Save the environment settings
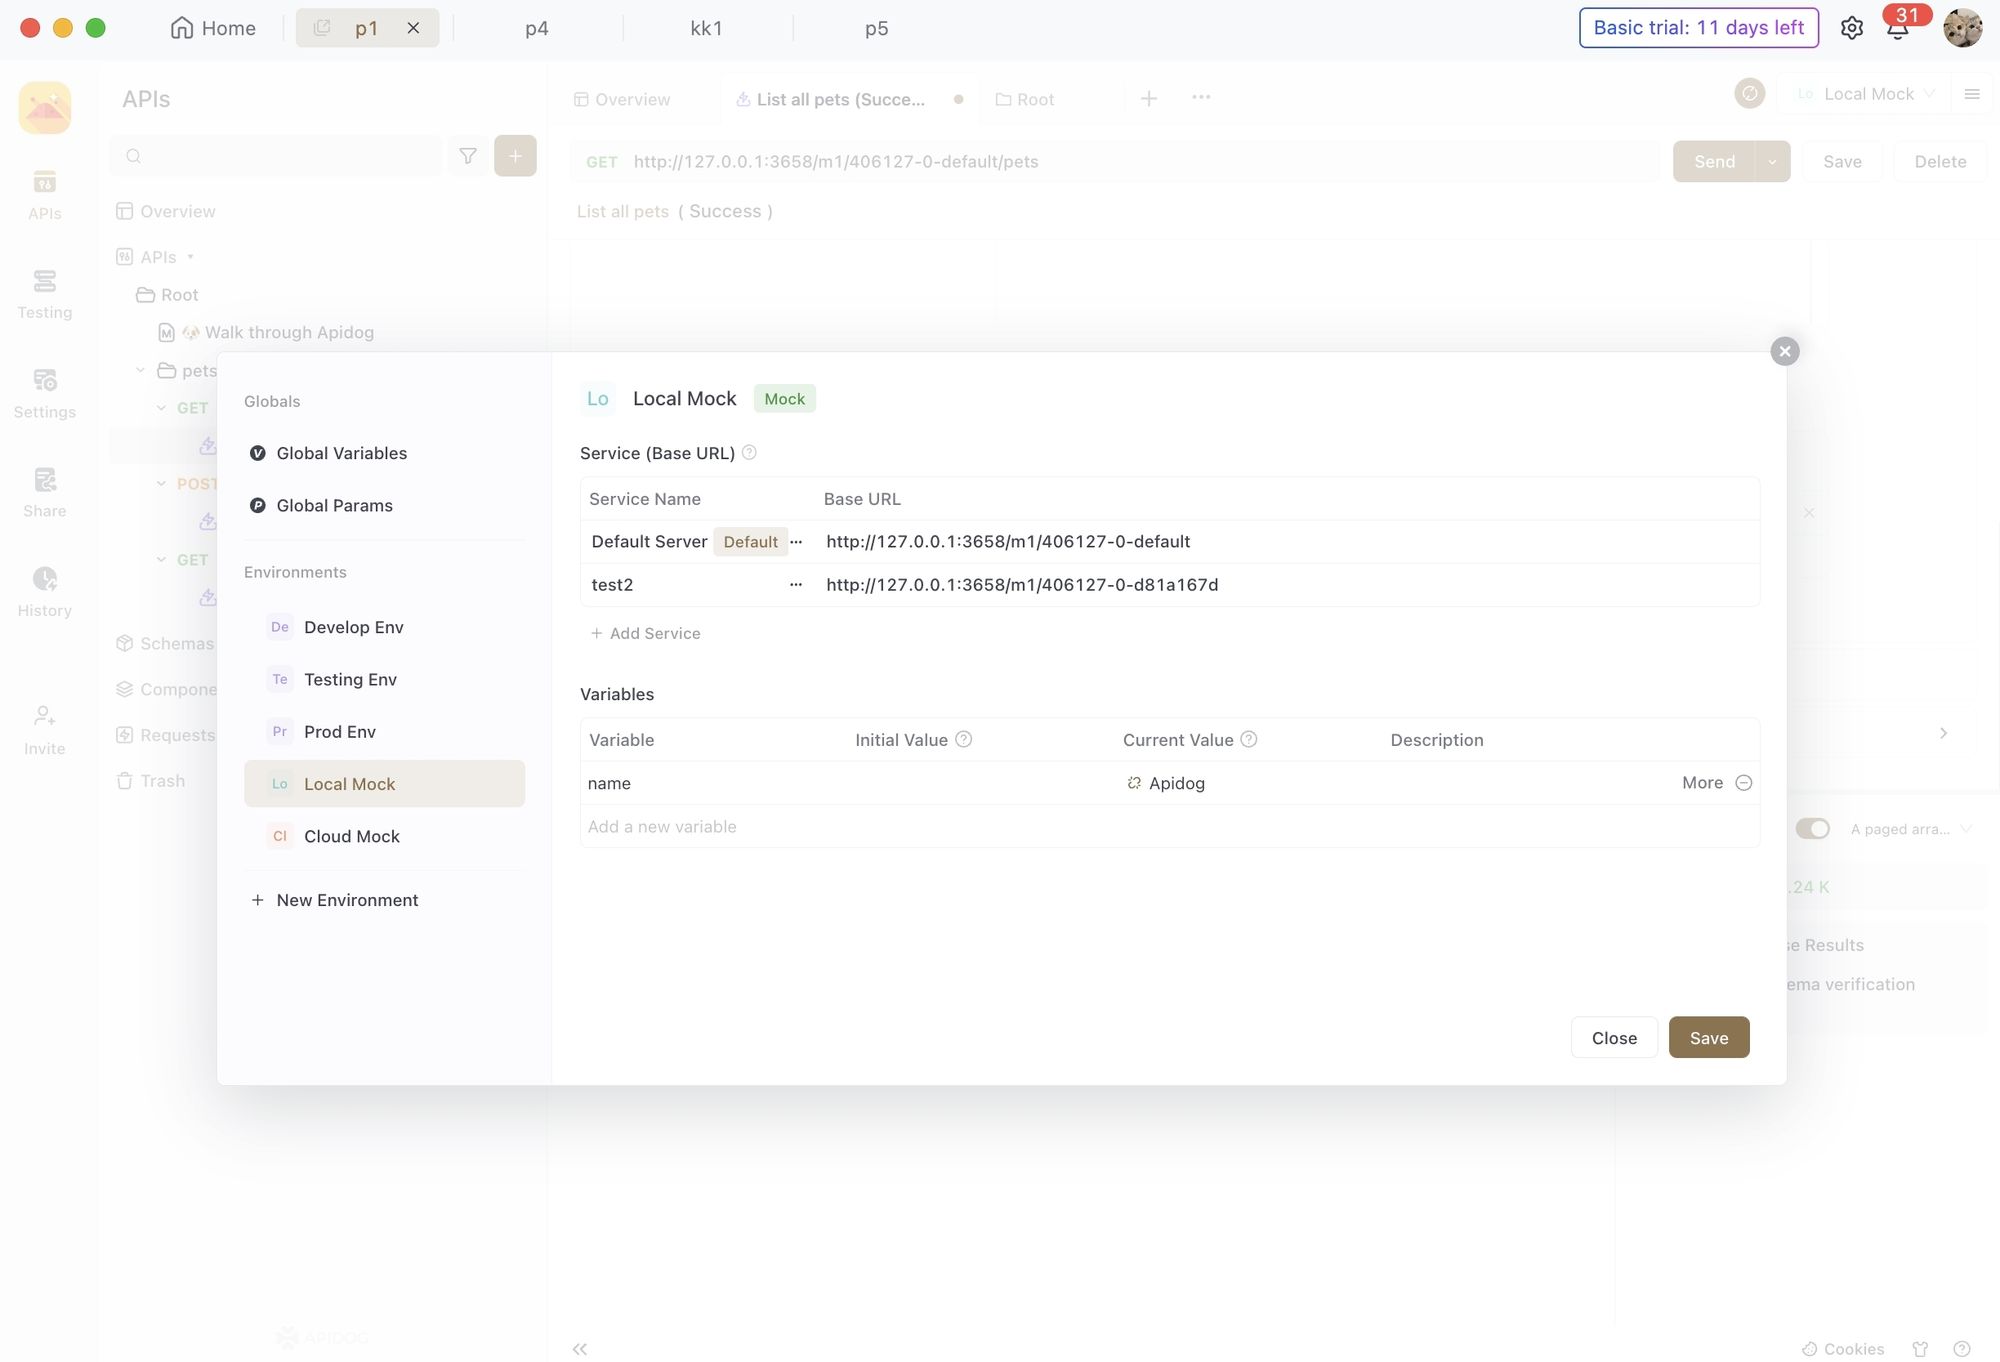The width and height of the screenshot is (2000, 1362). tap(1709, 1038)
